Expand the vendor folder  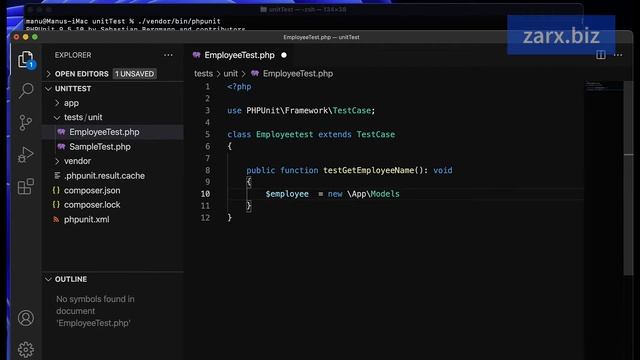pos(57,161)
